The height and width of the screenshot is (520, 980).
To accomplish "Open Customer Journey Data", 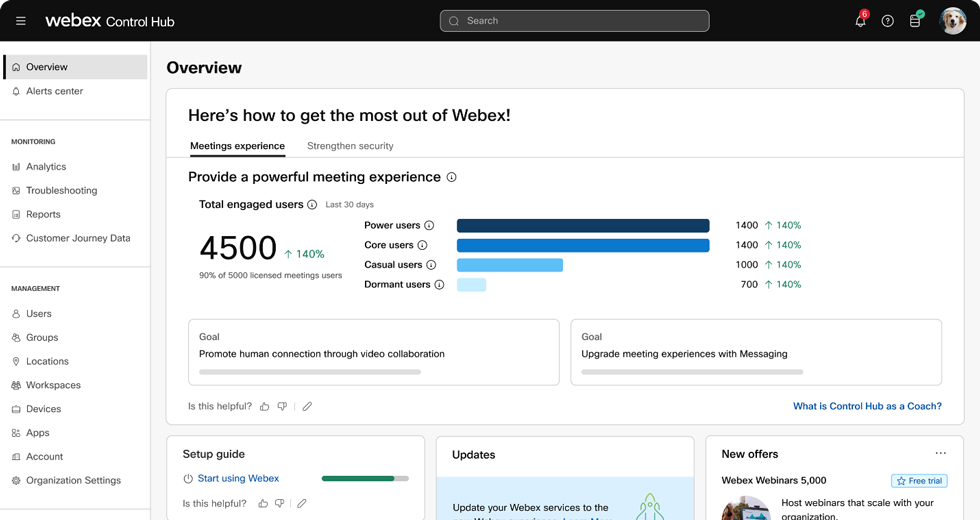I will point(76,238).
